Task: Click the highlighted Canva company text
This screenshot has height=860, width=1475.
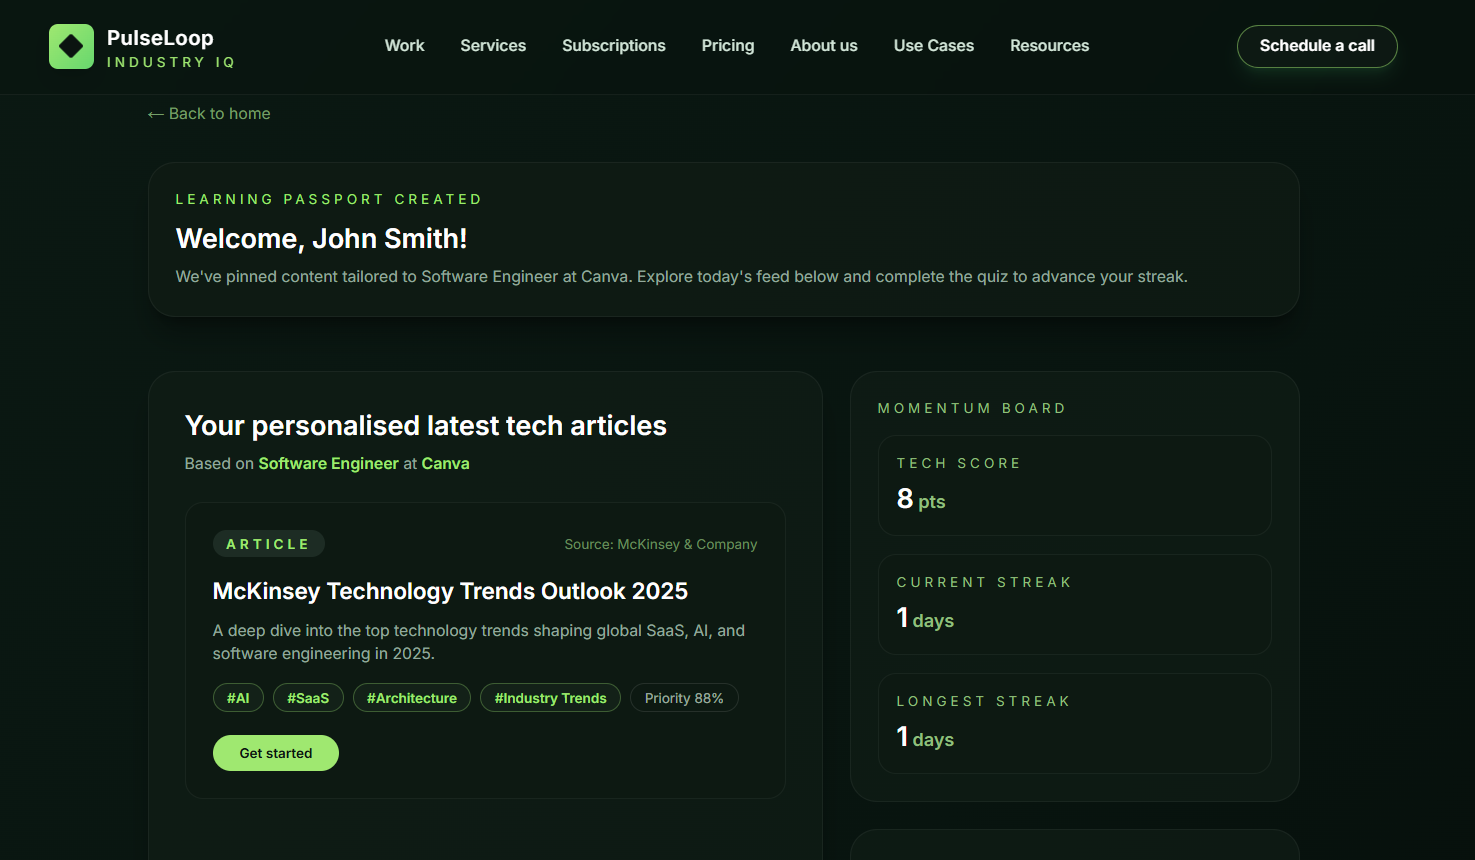Action: tap(446, 464)
